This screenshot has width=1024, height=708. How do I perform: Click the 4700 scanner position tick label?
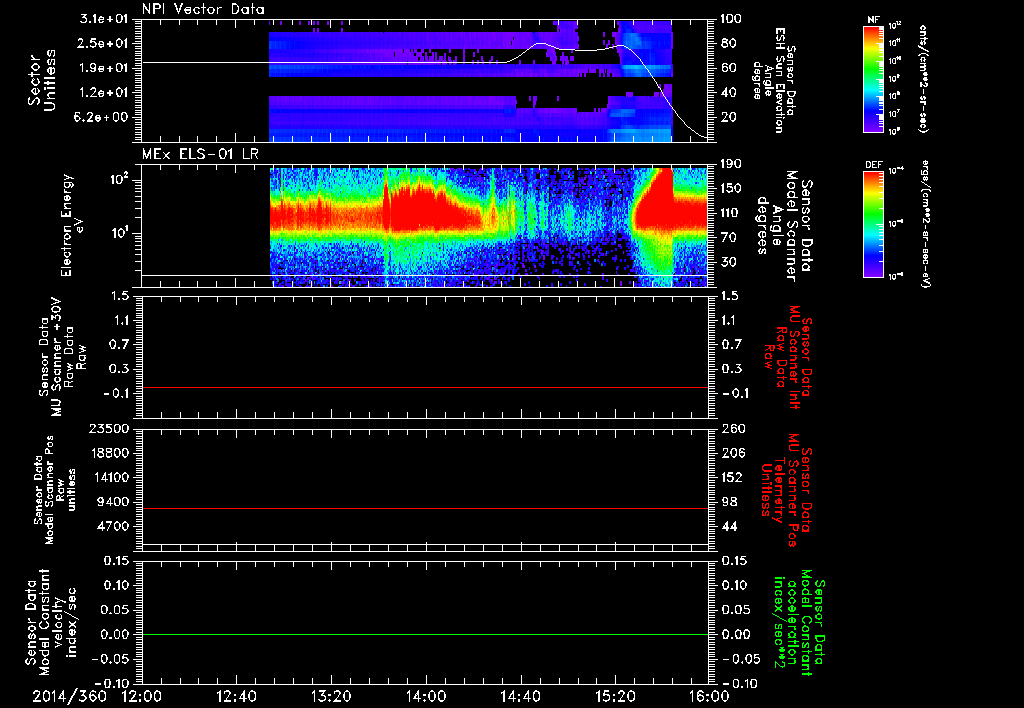(113, 526)
